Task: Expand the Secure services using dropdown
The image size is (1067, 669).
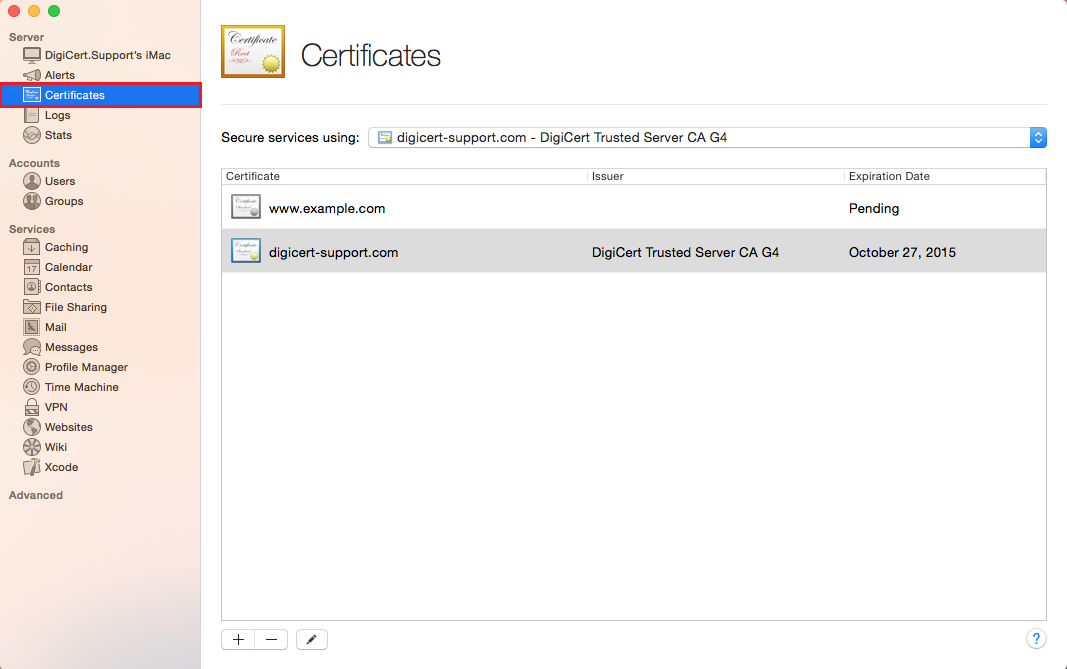Action: tap(706, 138)
